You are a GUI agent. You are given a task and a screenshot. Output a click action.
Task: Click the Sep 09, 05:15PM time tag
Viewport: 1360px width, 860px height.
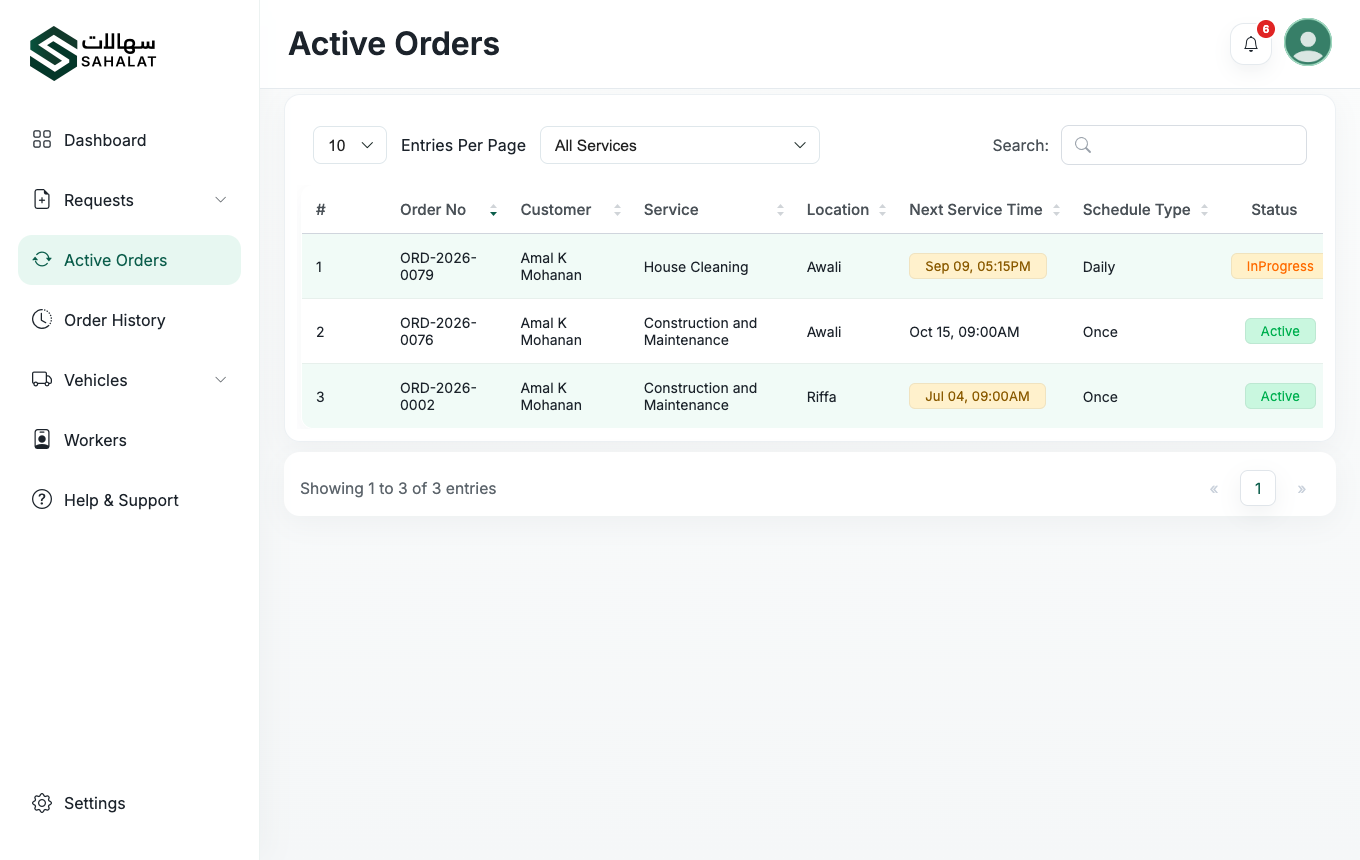(x=977, y=266)
